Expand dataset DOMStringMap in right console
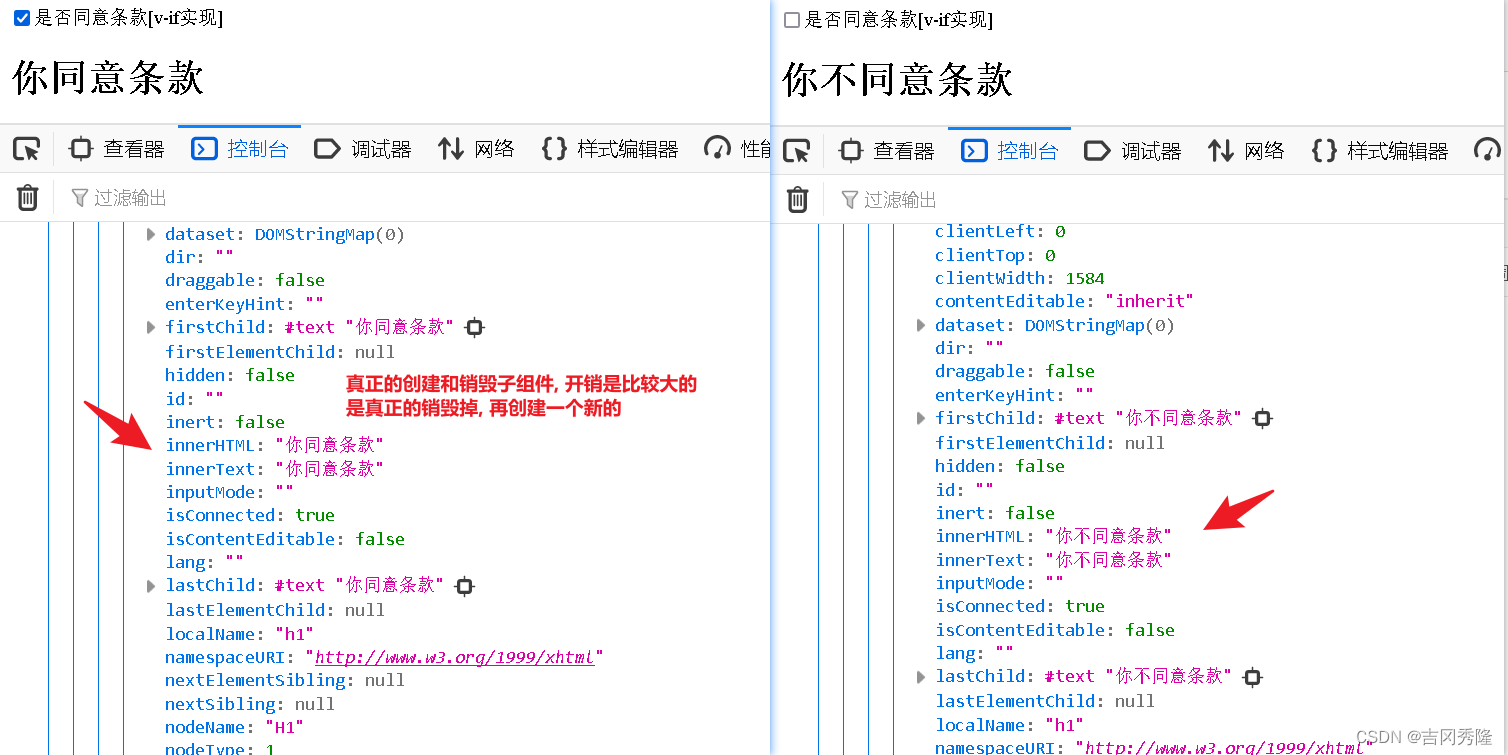The height and width of the screenshot is (755, 1508). [x=921, y=325]
